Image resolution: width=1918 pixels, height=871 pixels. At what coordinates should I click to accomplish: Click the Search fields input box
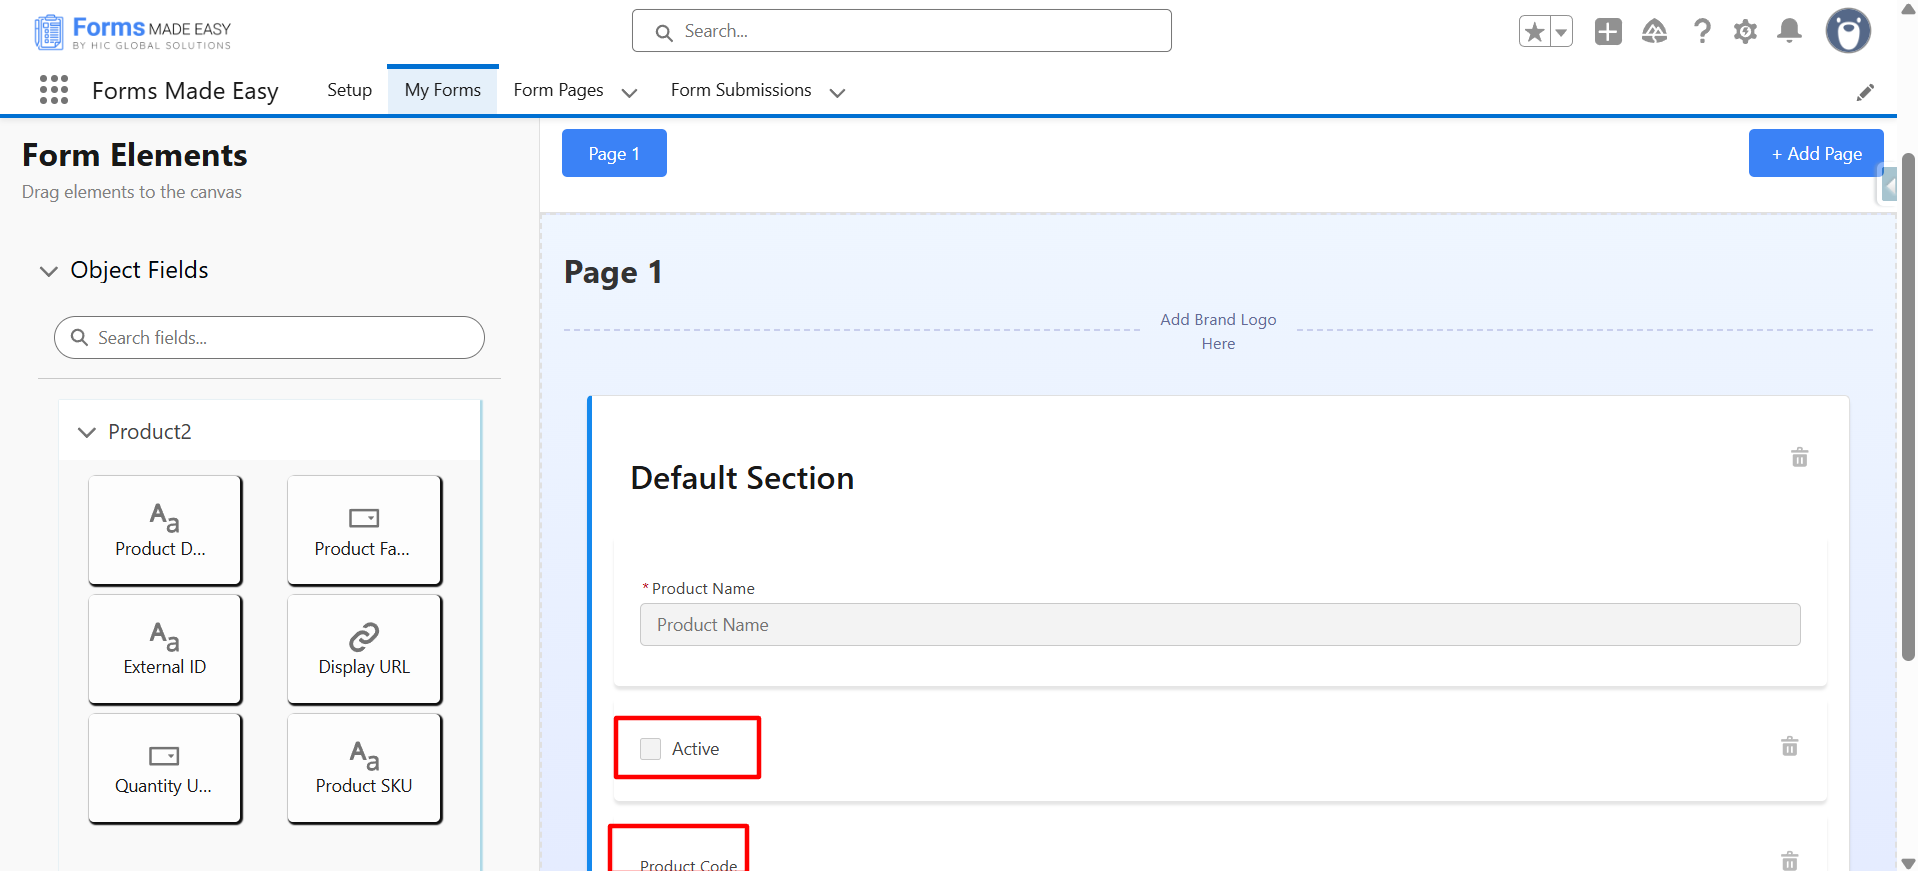[280, 338]
